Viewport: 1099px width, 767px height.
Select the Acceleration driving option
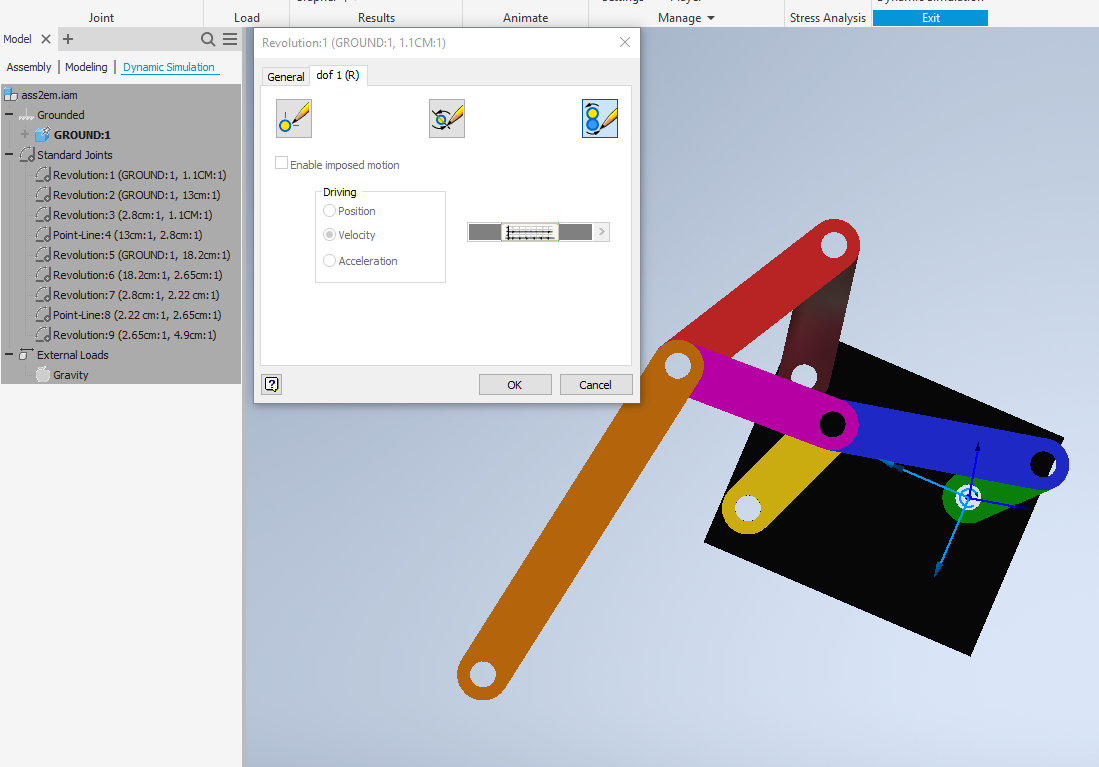click(x=329, y=261)
